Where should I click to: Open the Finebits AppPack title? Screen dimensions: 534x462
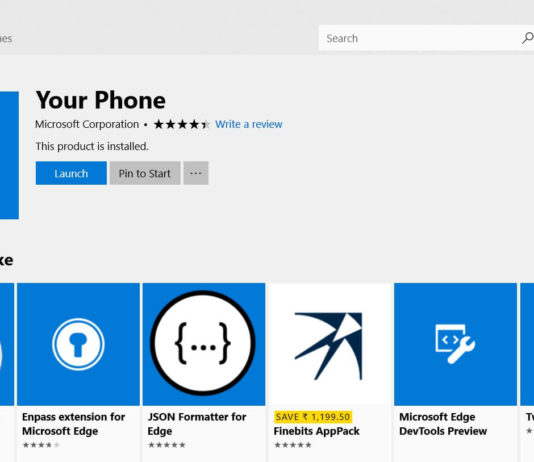pyautogui.click(x=316, y=431)
